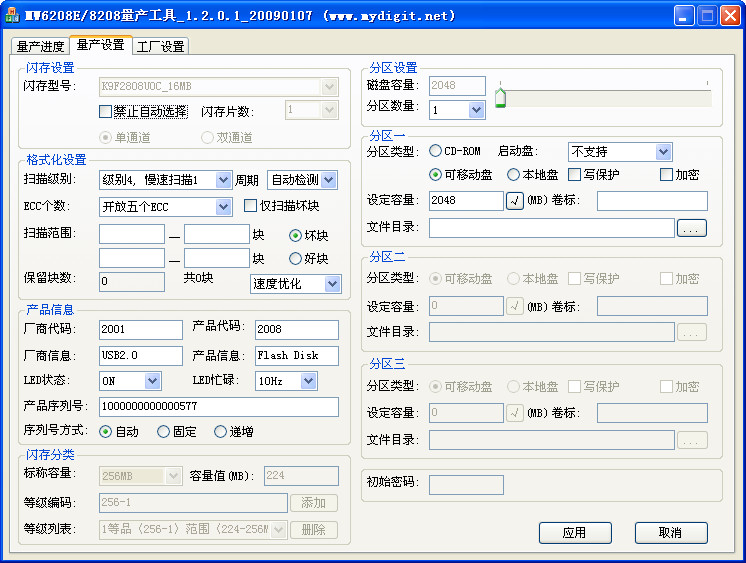Tick the 加密 checkbox in 分区一
The image size is (746, 563).
[666, 175]
